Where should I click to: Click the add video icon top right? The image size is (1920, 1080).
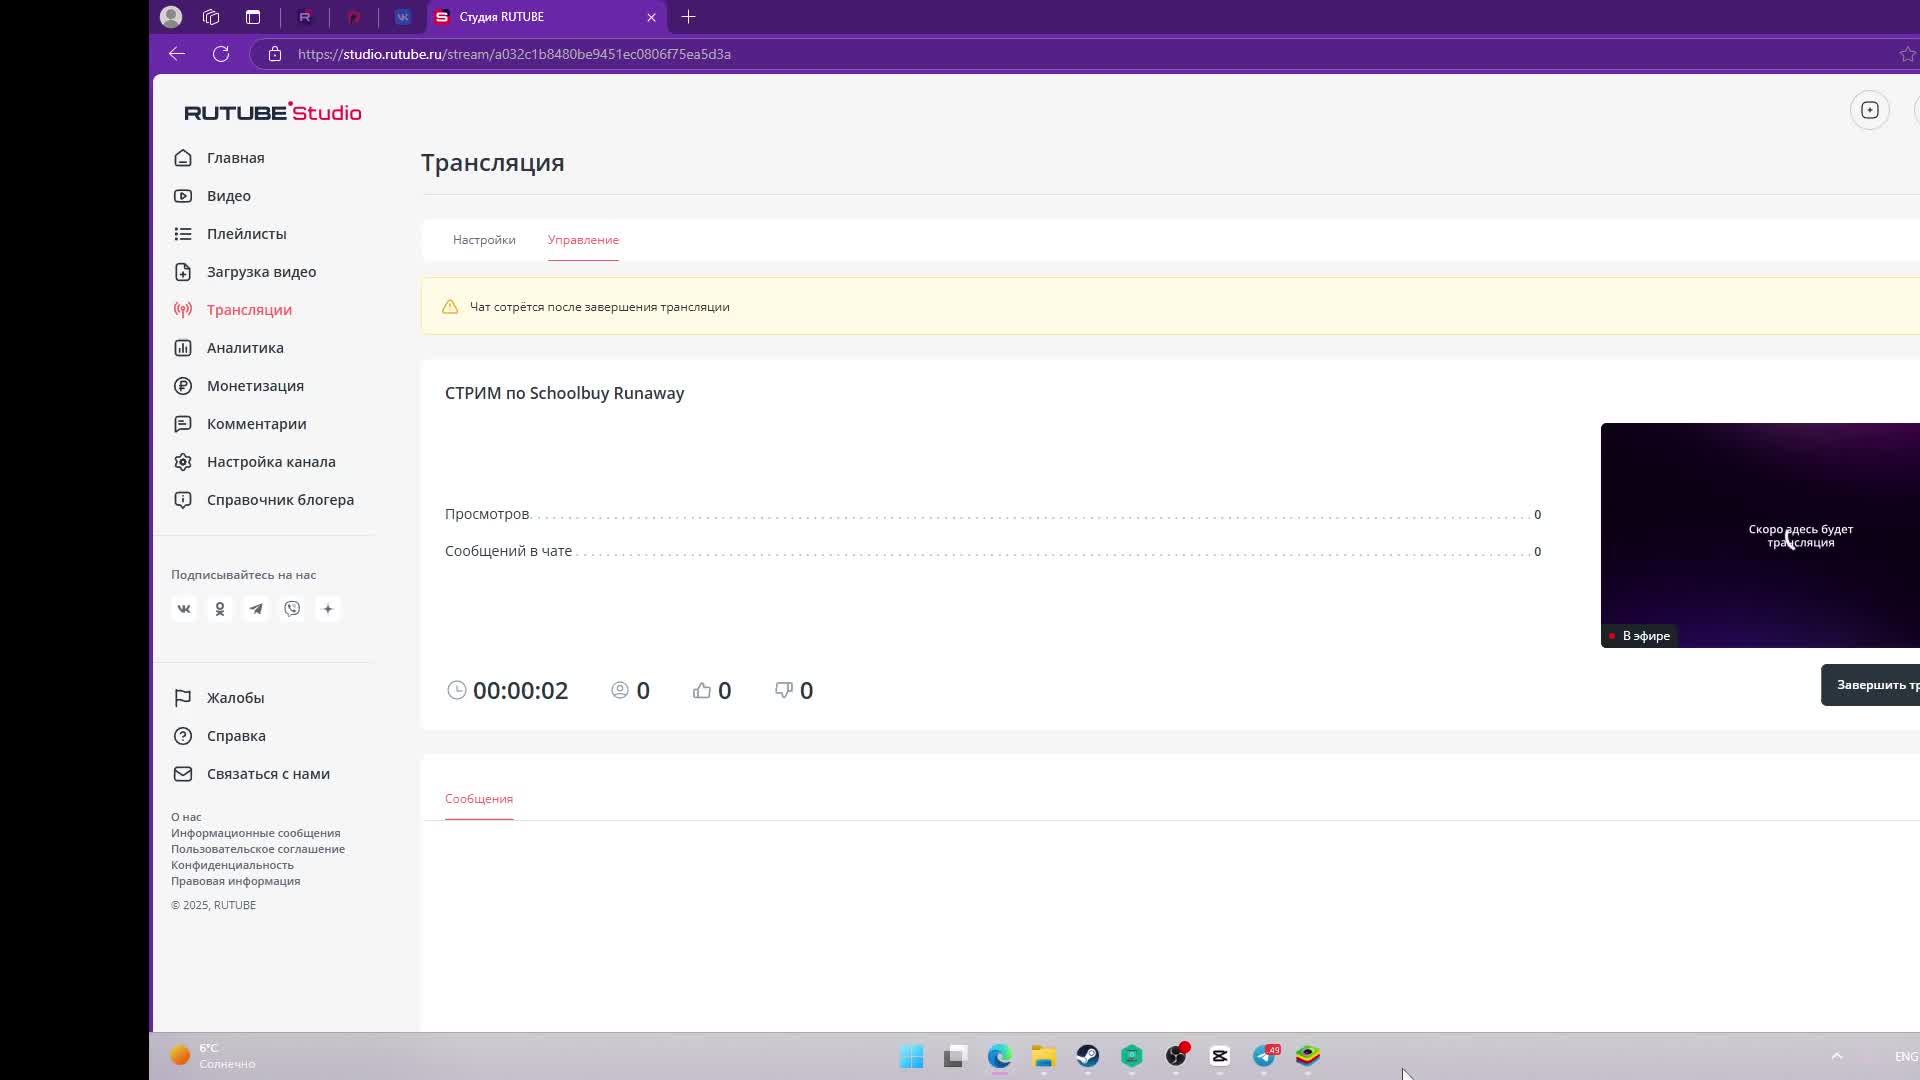tap(1869, 110)
